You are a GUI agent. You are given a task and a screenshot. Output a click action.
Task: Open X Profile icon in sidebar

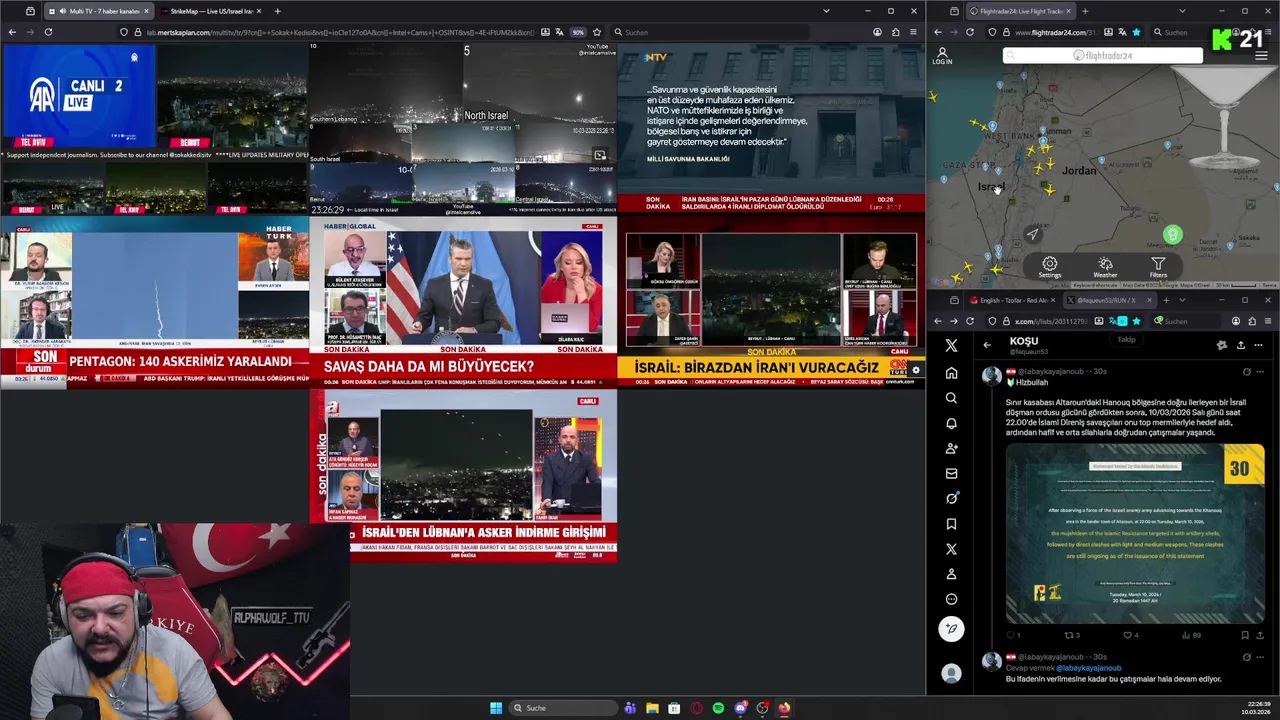point(951,574)
